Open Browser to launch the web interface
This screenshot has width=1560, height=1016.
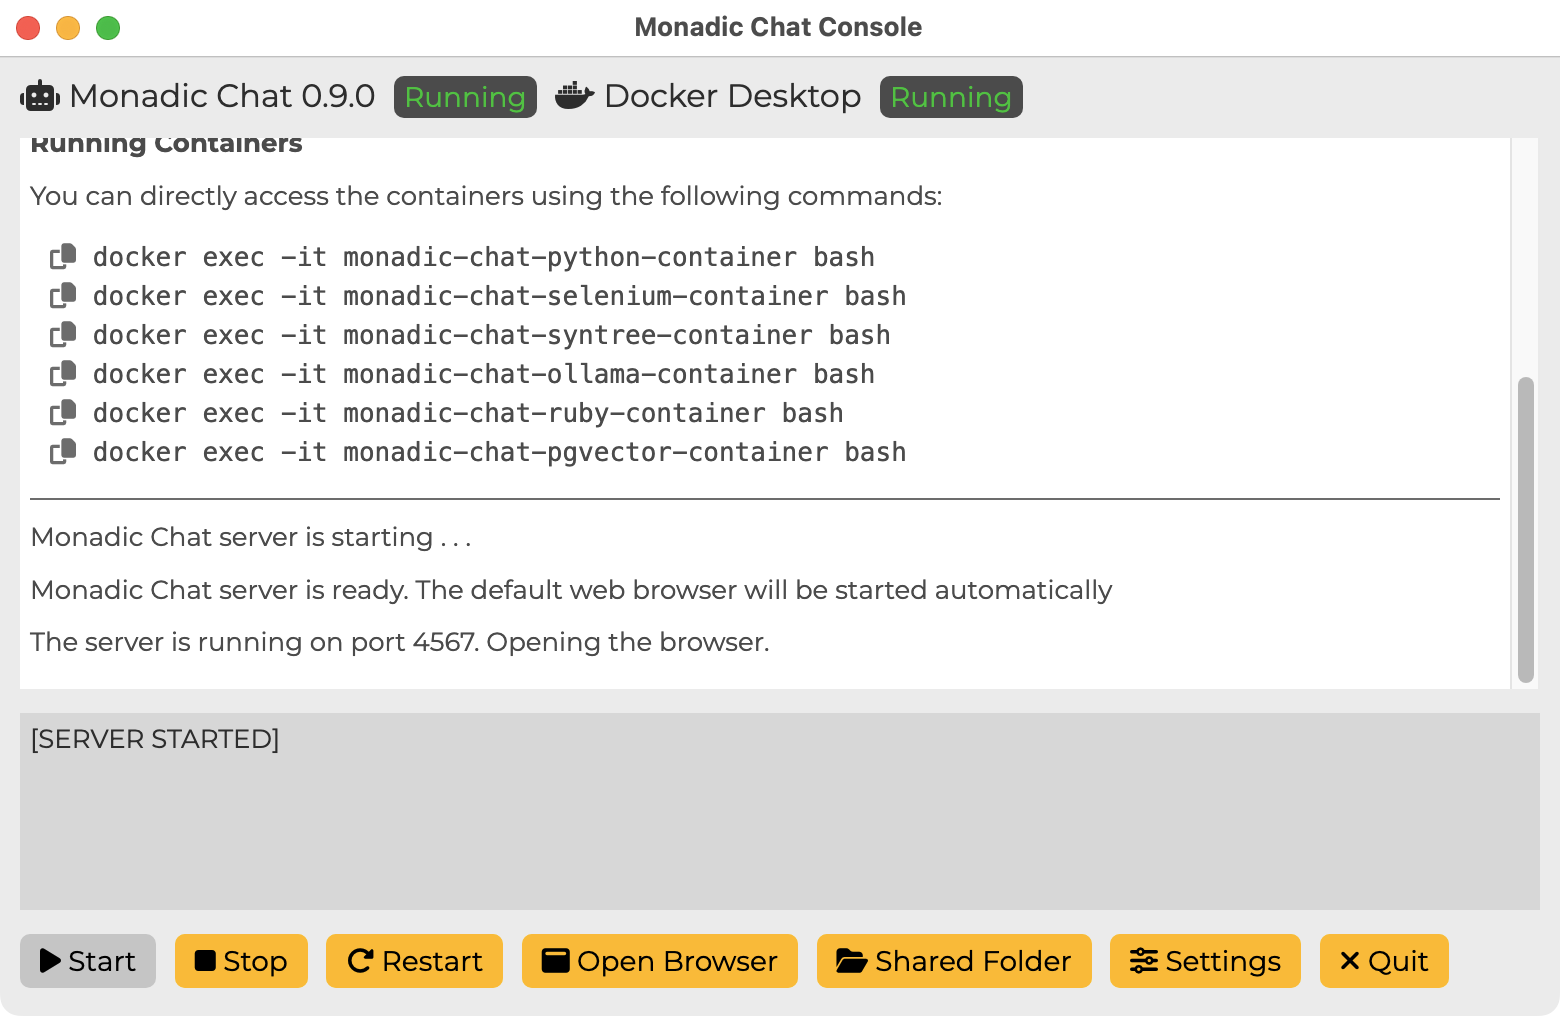point(659,961)
